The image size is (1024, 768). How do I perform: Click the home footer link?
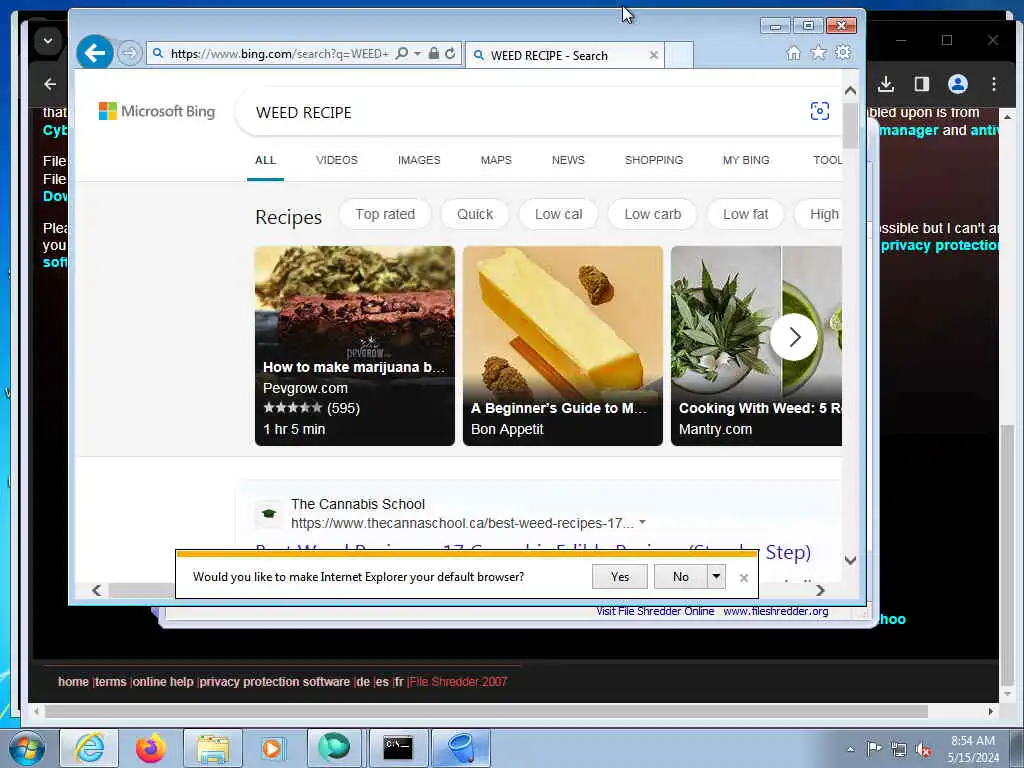tap(73, 682)
